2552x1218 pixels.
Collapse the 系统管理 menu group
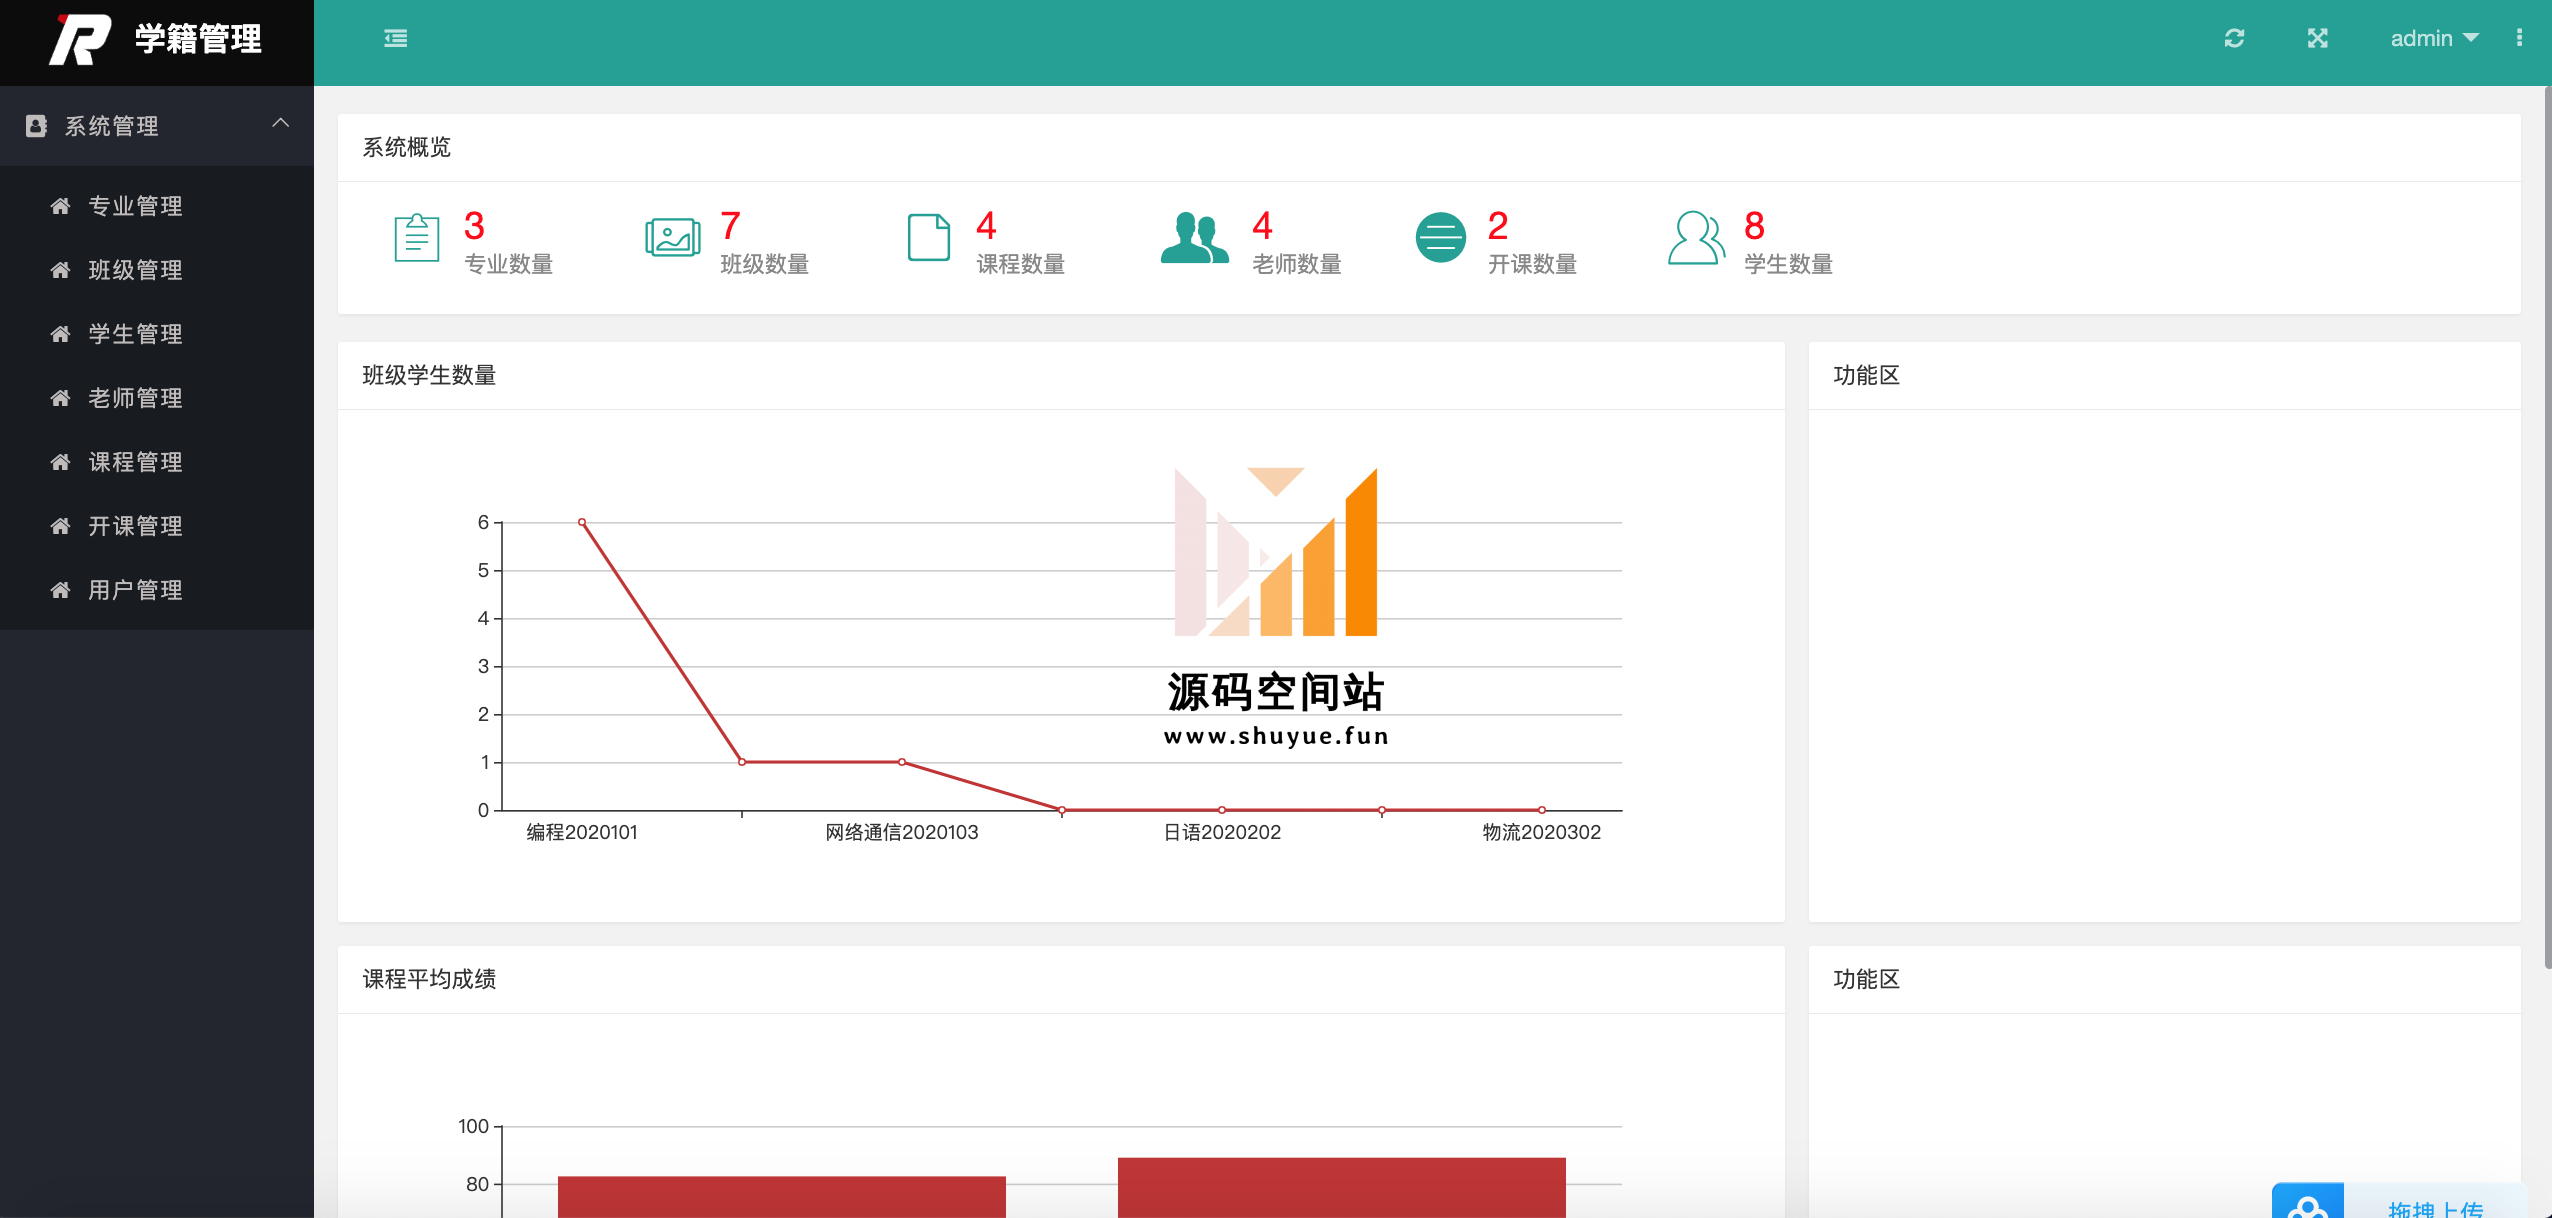pyautogui.click(x=280, y=123)
